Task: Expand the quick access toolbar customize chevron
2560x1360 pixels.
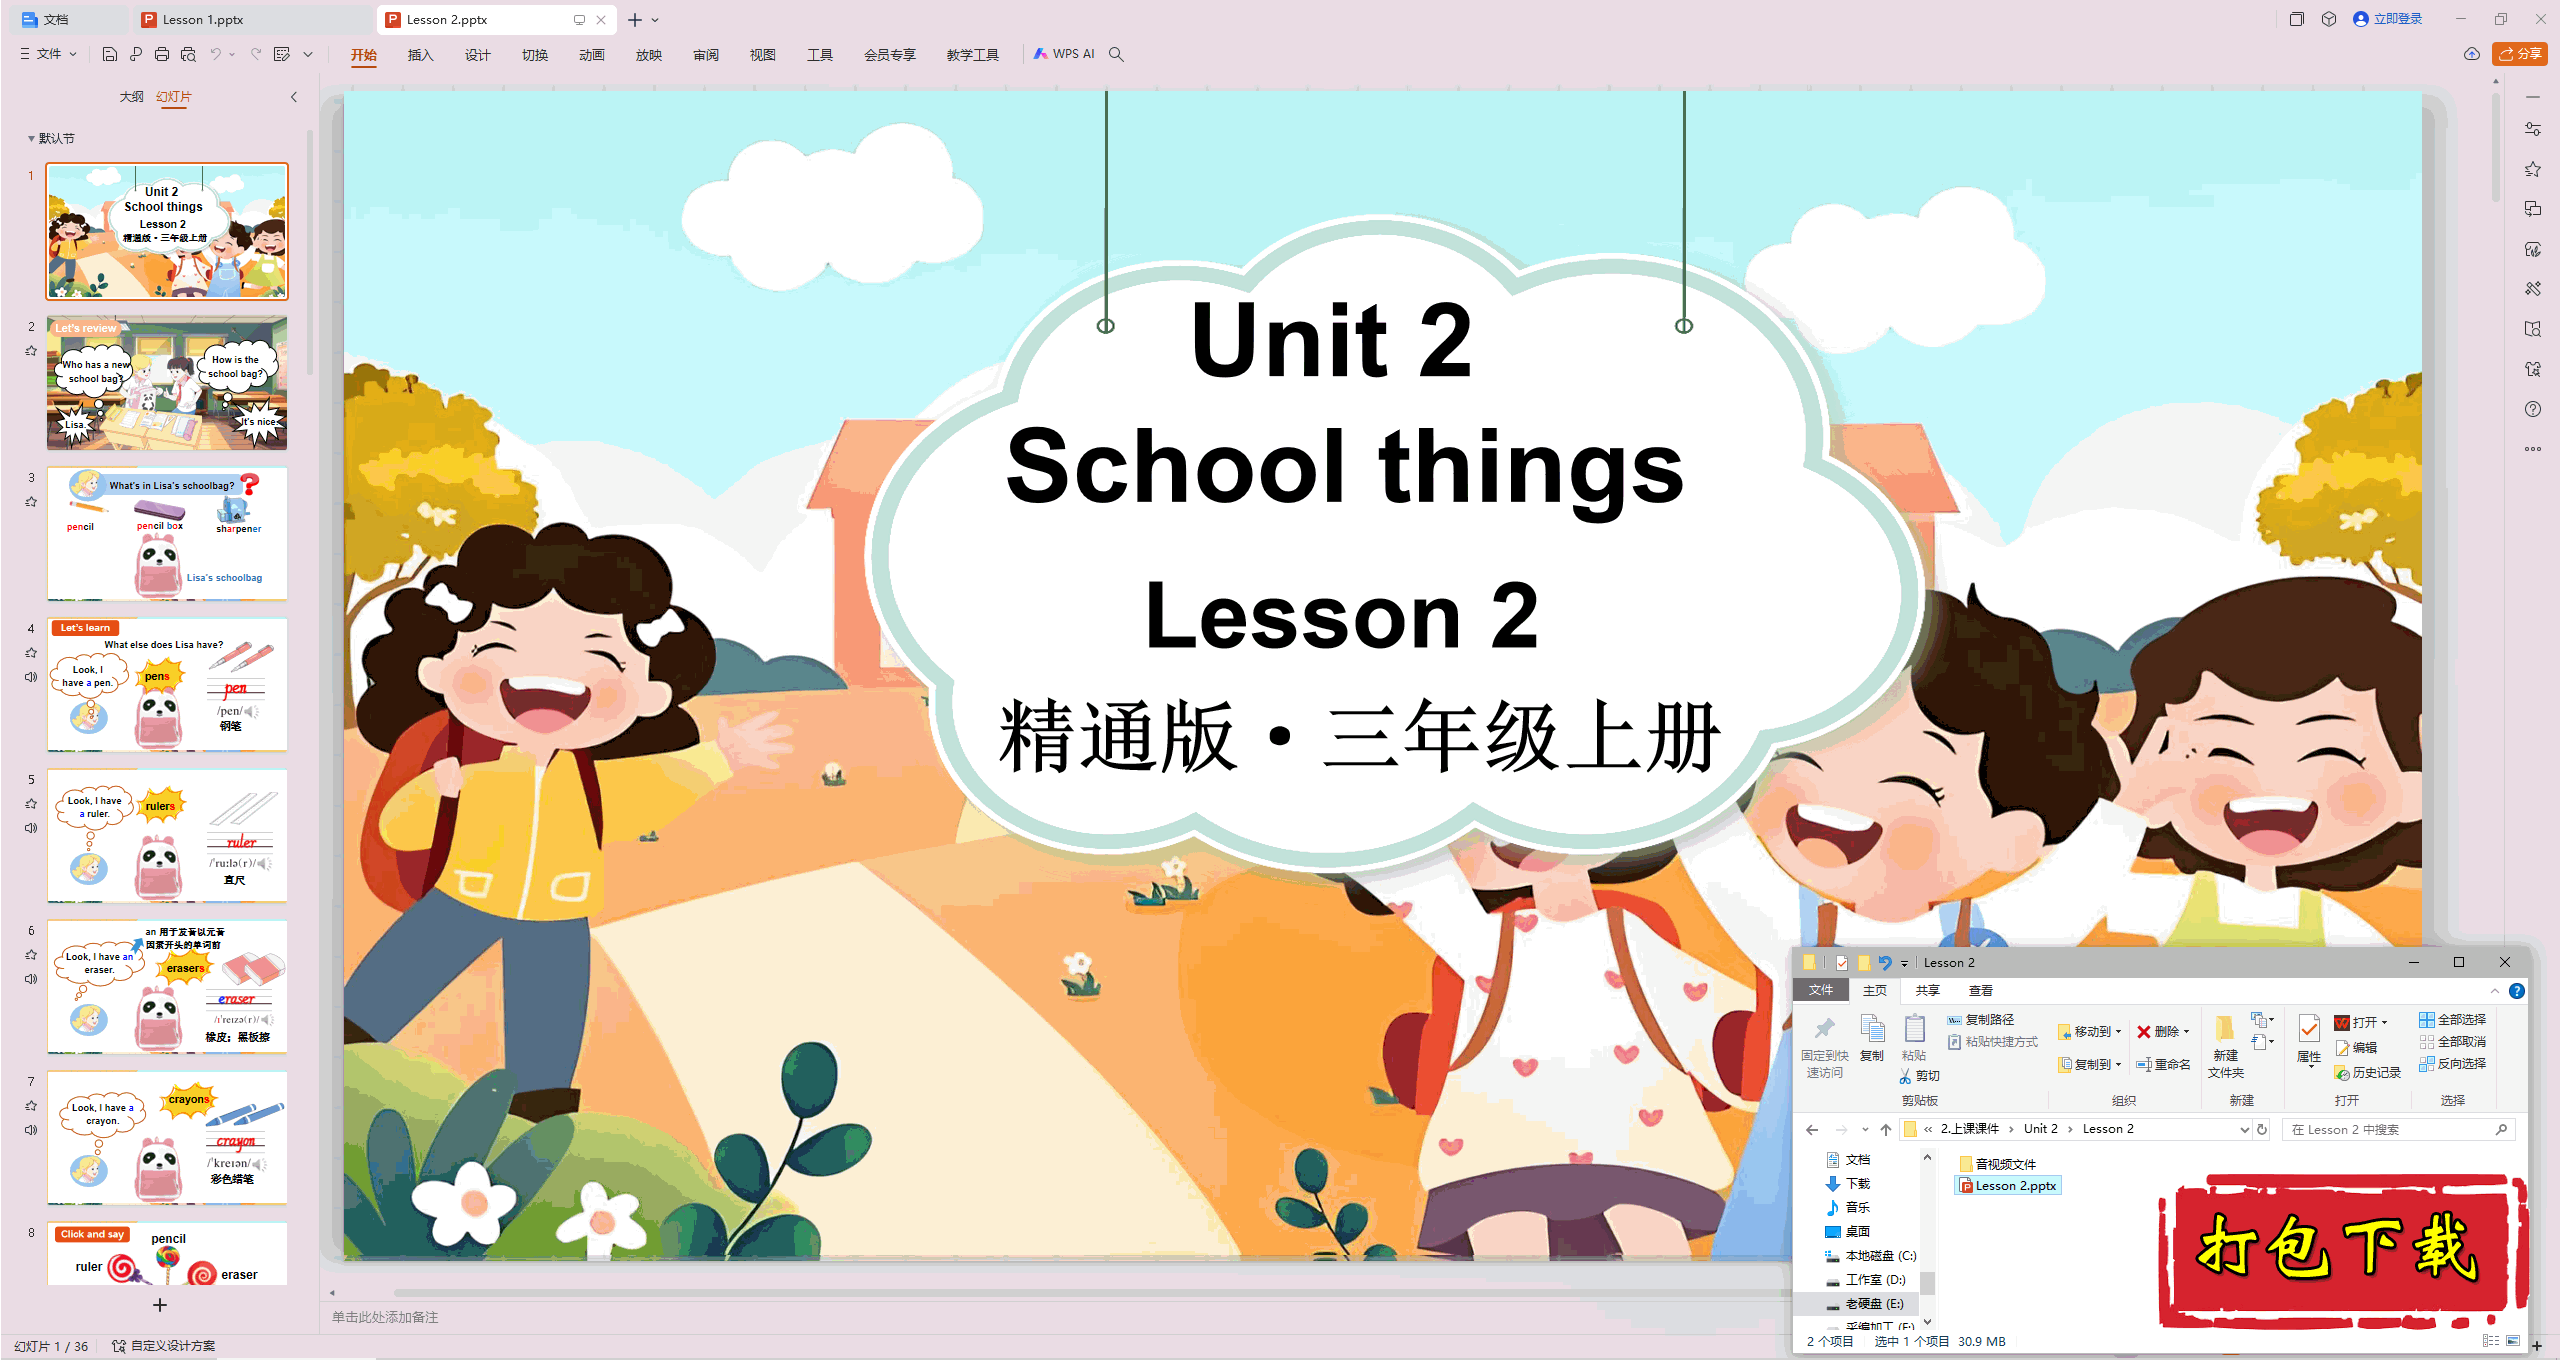Action: [308, 54]
